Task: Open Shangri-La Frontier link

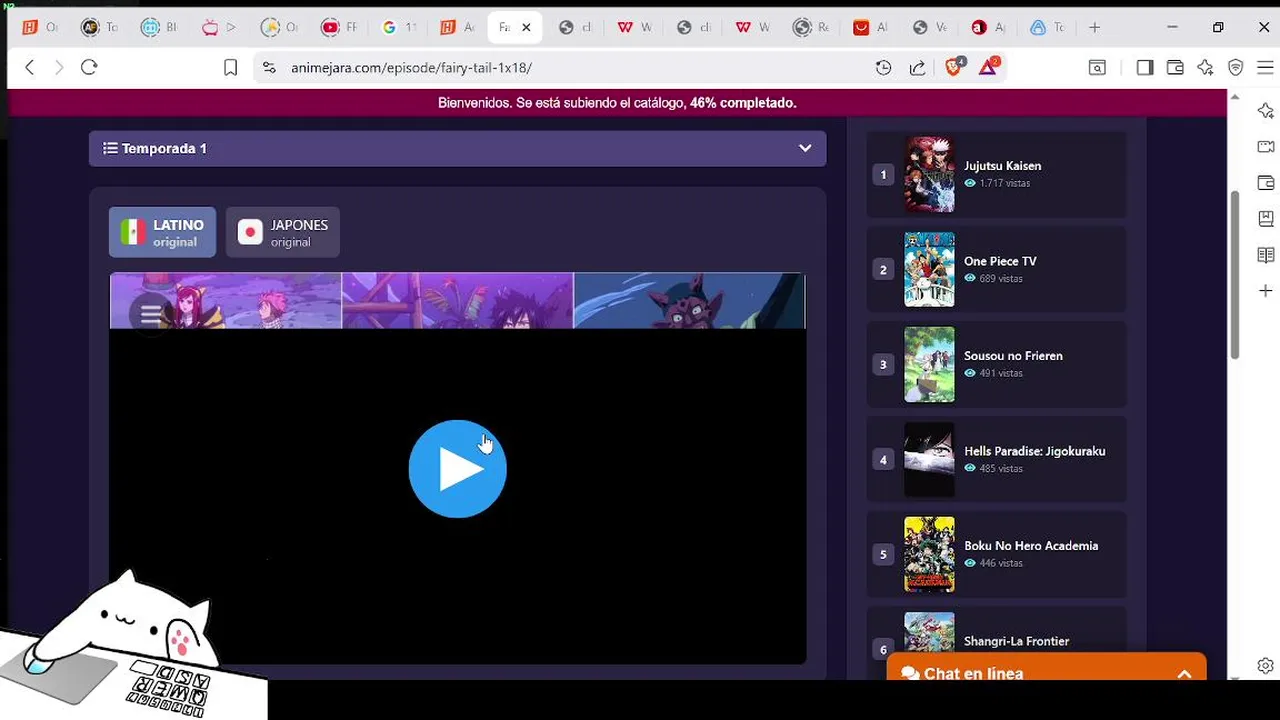Action: (x=1016, y=641)
